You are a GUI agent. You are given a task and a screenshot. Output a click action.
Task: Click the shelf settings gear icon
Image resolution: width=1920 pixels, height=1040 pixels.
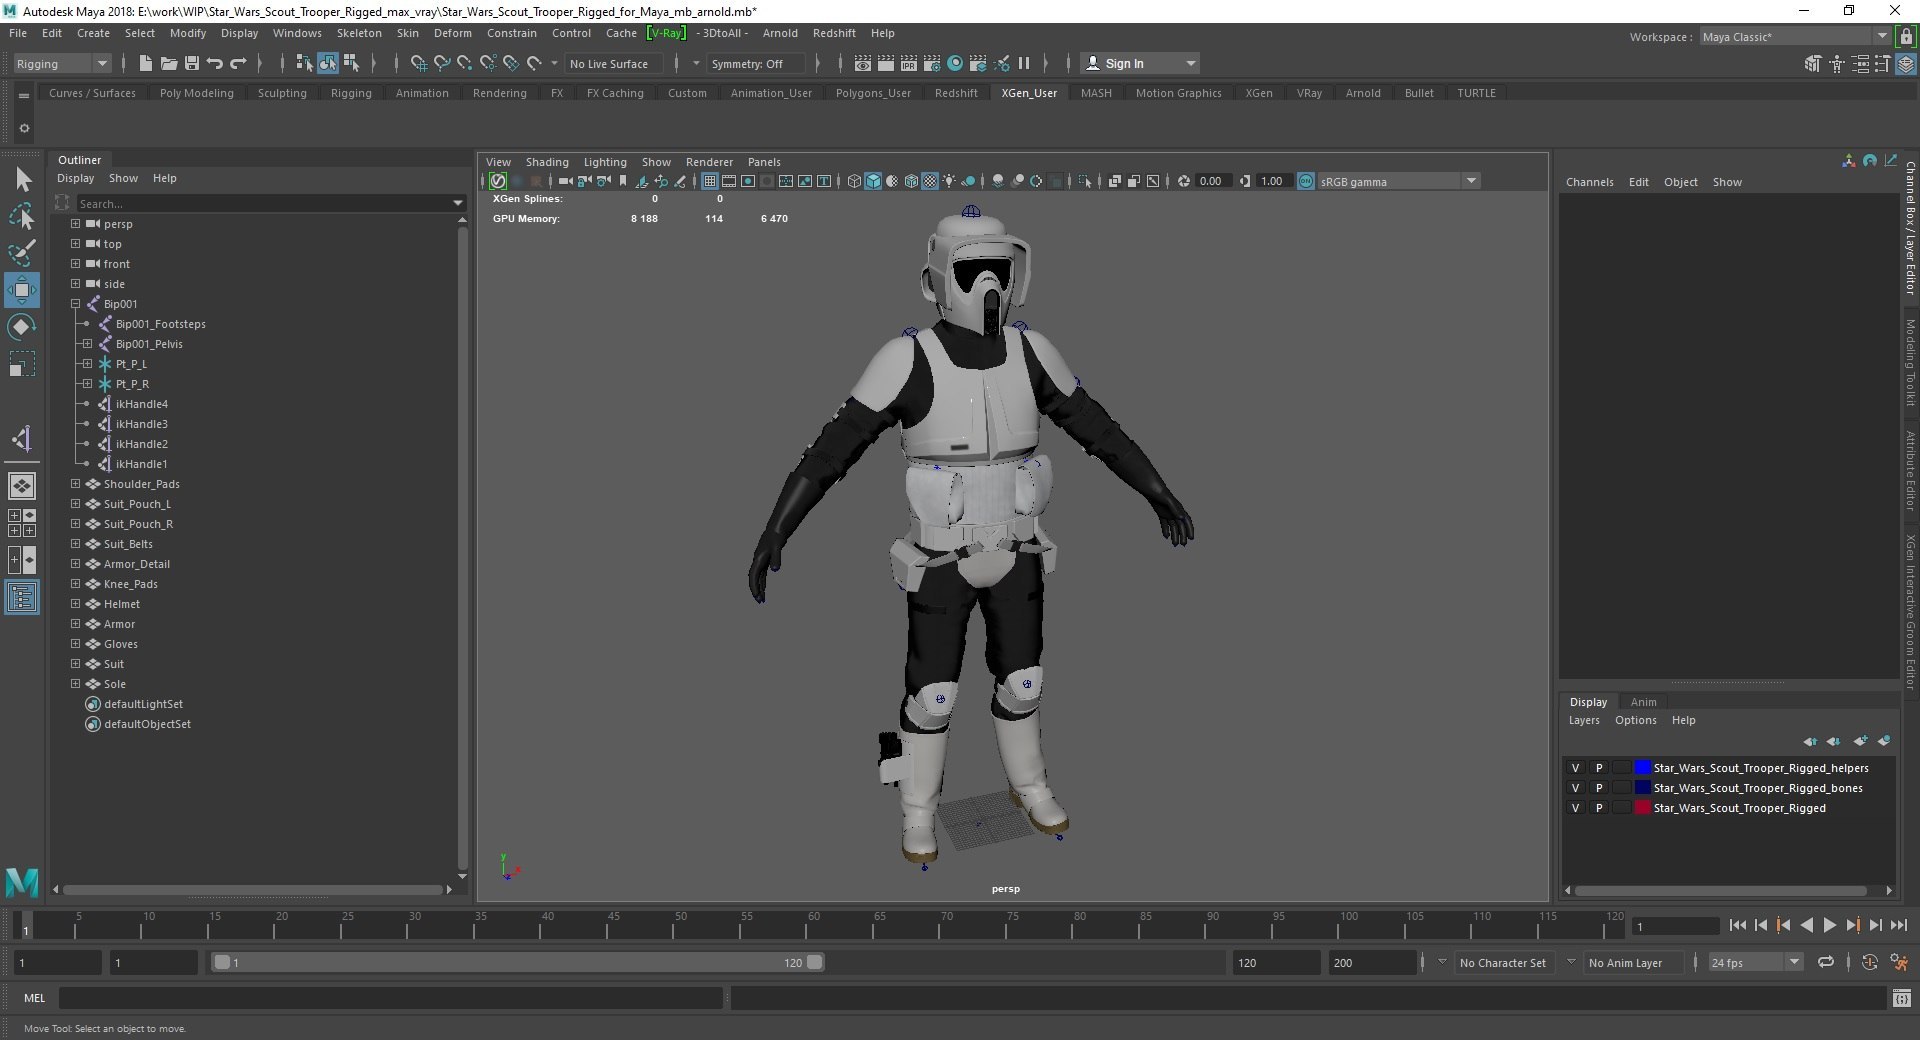[x=24, y=128]
